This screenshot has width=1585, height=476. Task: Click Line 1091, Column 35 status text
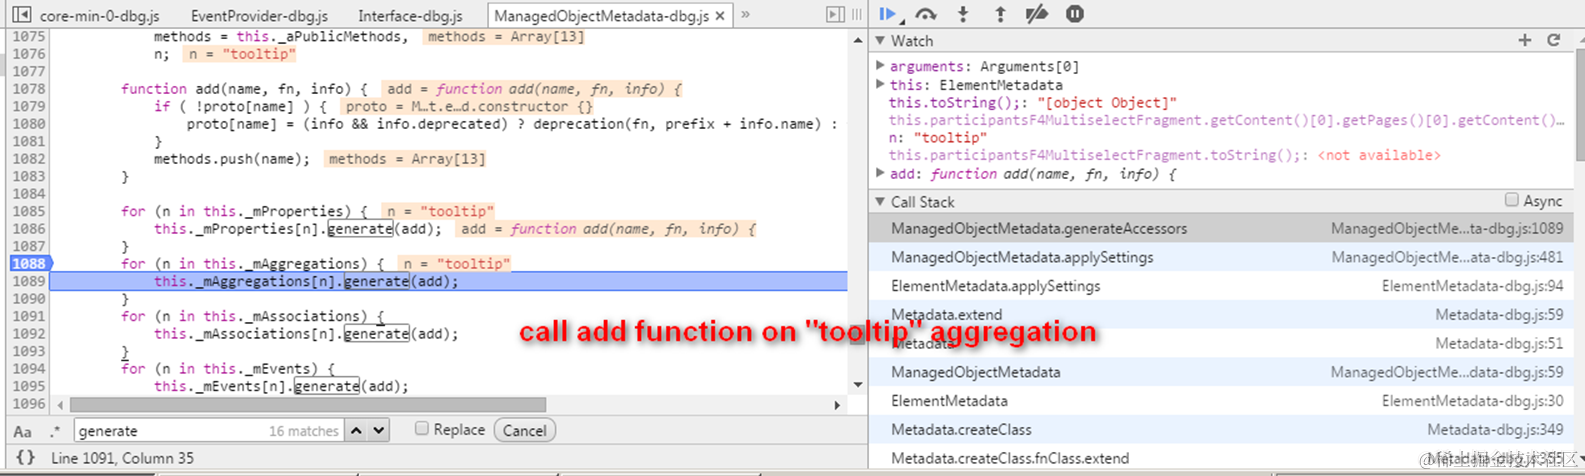click(123, 458)
